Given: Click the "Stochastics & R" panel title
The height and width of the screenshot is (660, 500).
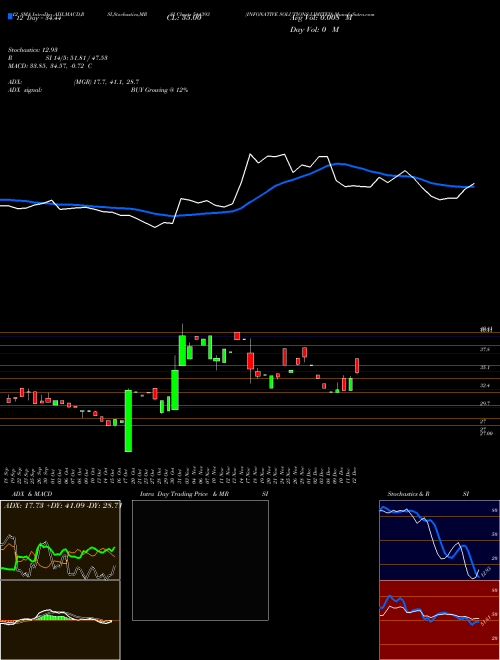Looking at the screenshot, I should (x=408, y=494).
